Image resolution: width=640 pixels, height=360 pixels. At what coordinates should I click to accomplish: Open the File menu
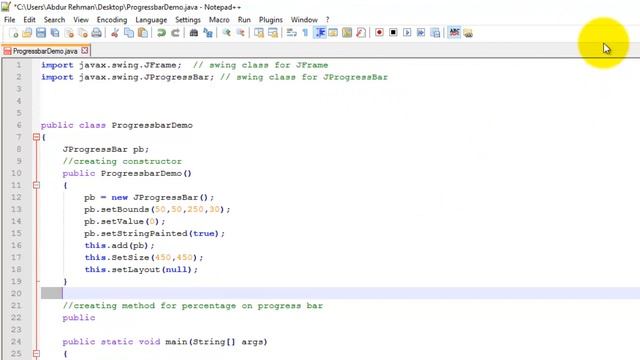(x=9, y=20)
